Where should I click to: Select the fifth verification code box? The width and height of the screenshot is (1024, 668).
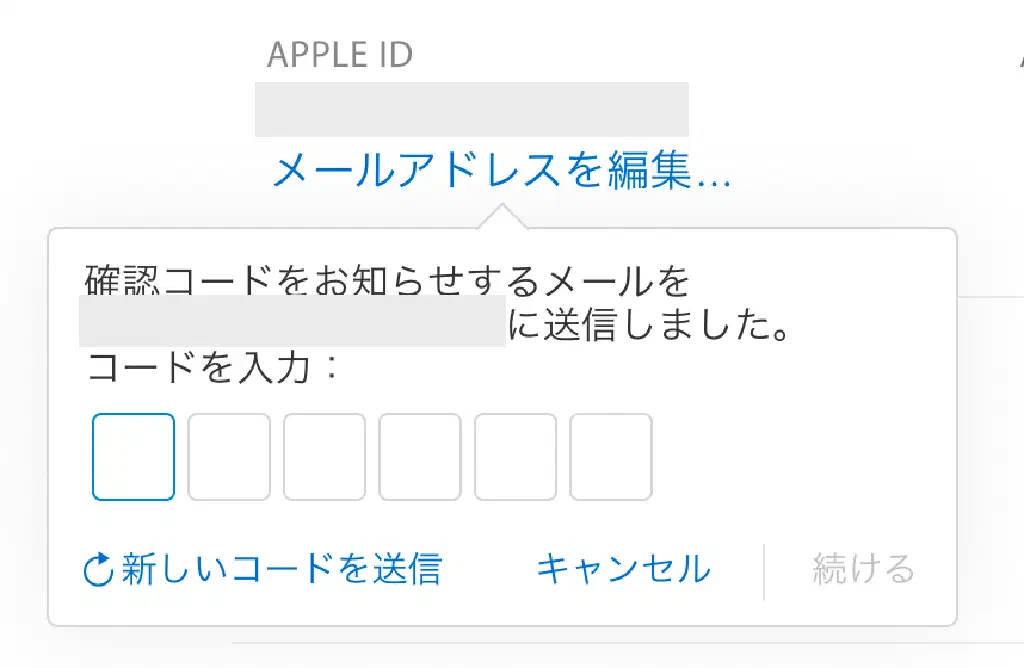515,457
